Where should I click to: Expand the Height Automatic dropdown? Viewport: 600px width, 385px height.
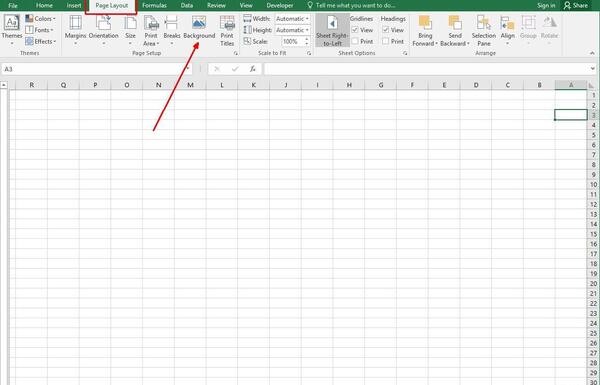[x=292, y=30]
